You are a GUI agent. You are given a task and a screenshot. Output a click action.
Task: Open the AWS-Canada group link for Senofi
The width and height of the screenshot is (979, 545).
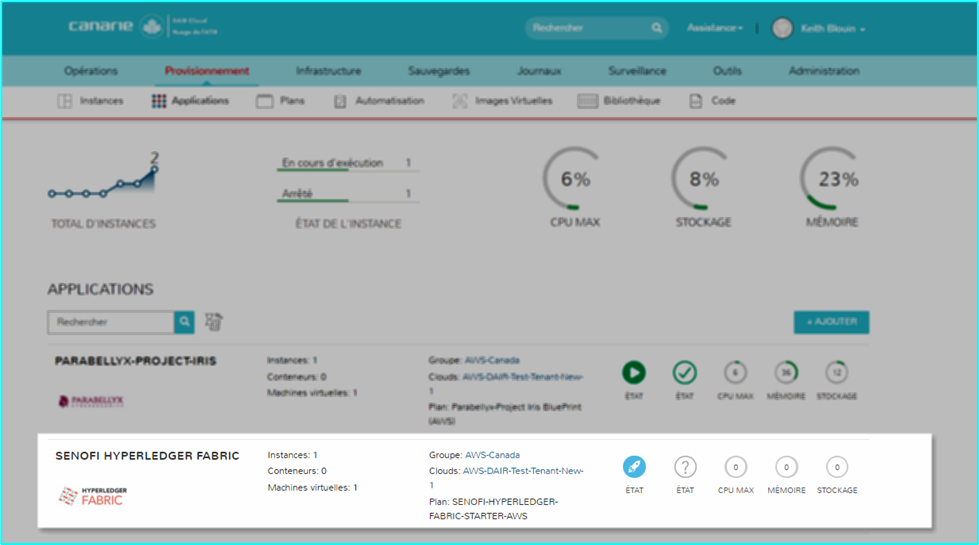(492, 455)
